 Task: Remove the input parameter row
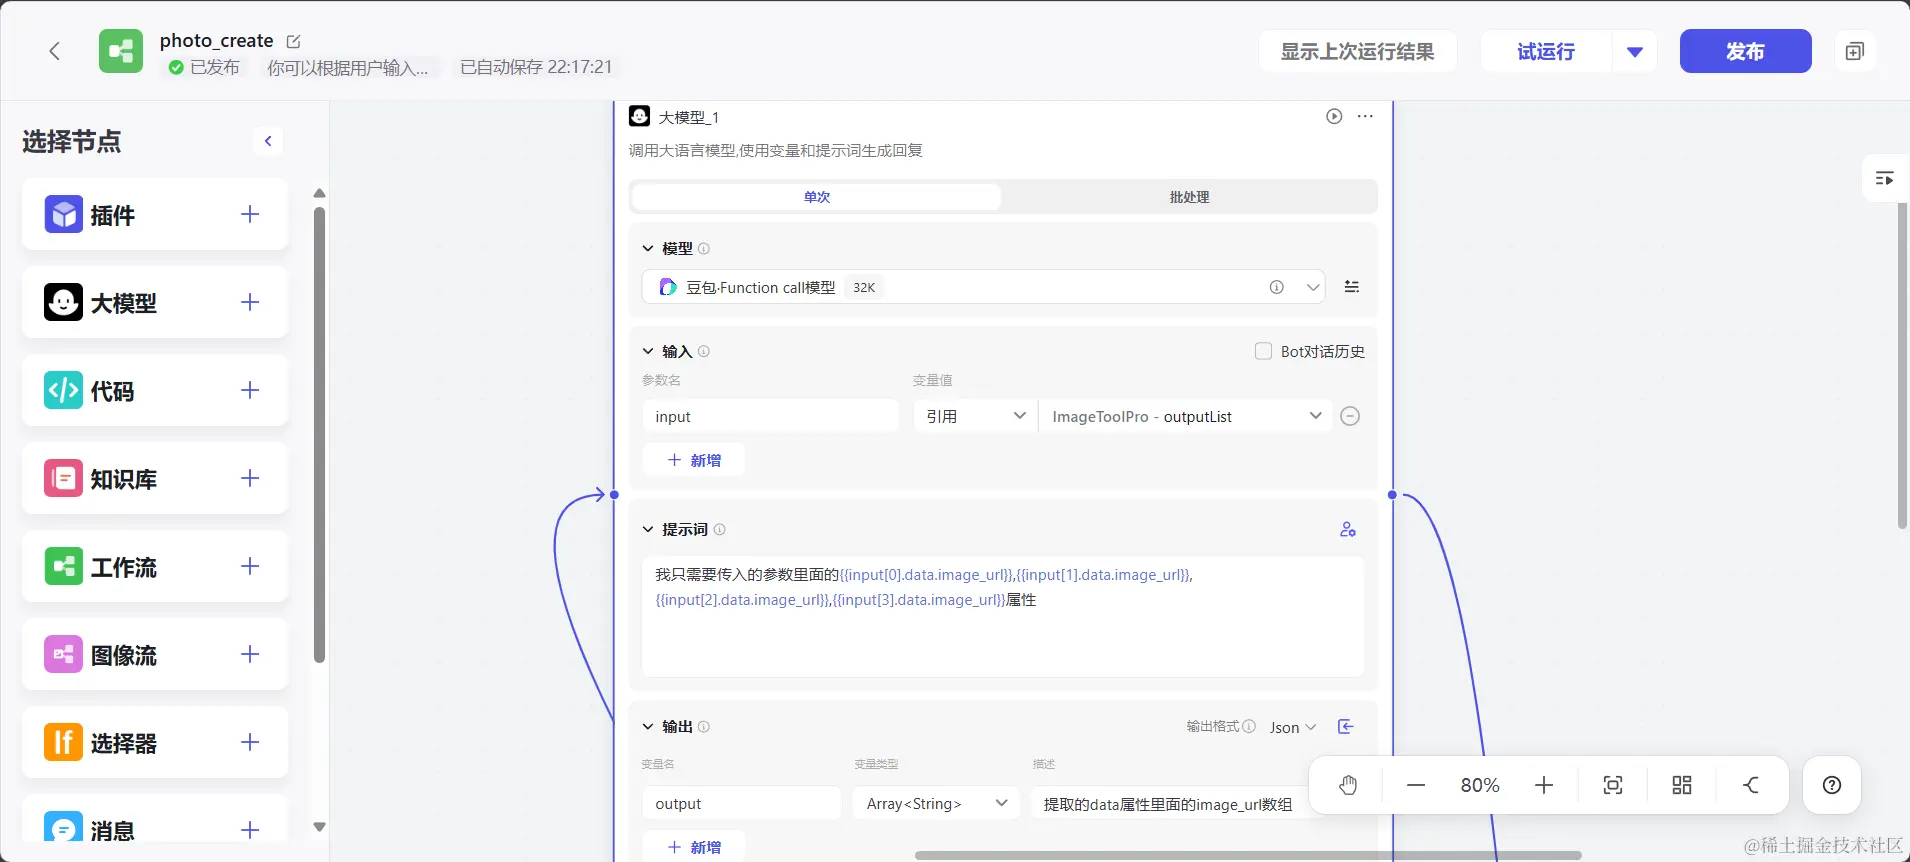[x=1350, y=416]
